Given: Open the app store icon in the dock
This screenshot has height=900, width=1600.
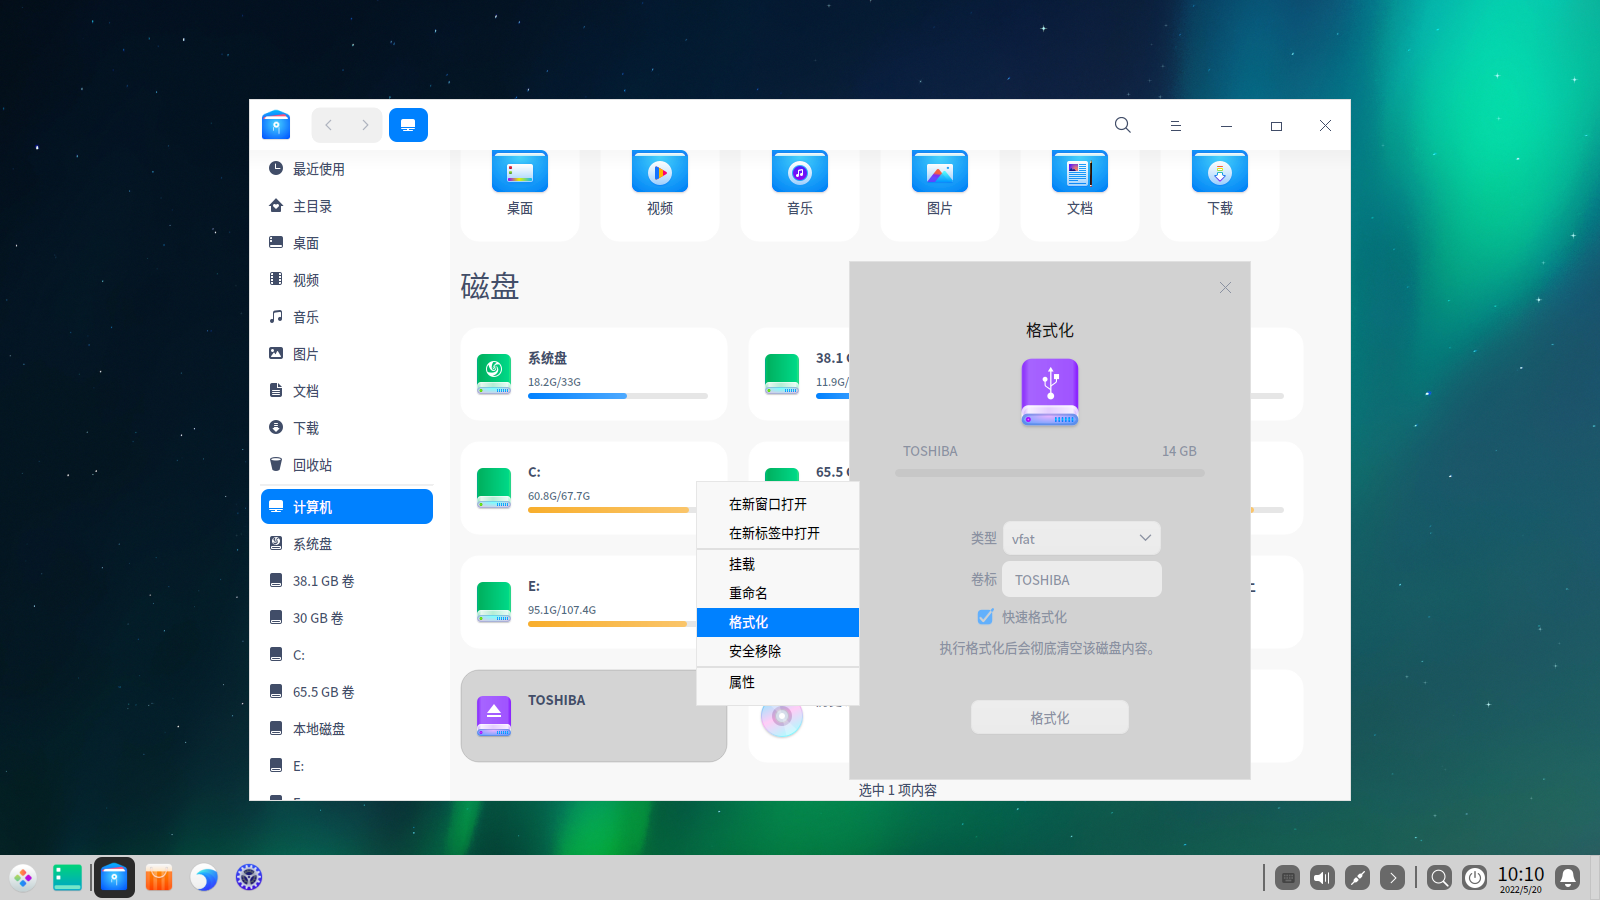Looking at the screenshot, I should (x=159, y=877).
